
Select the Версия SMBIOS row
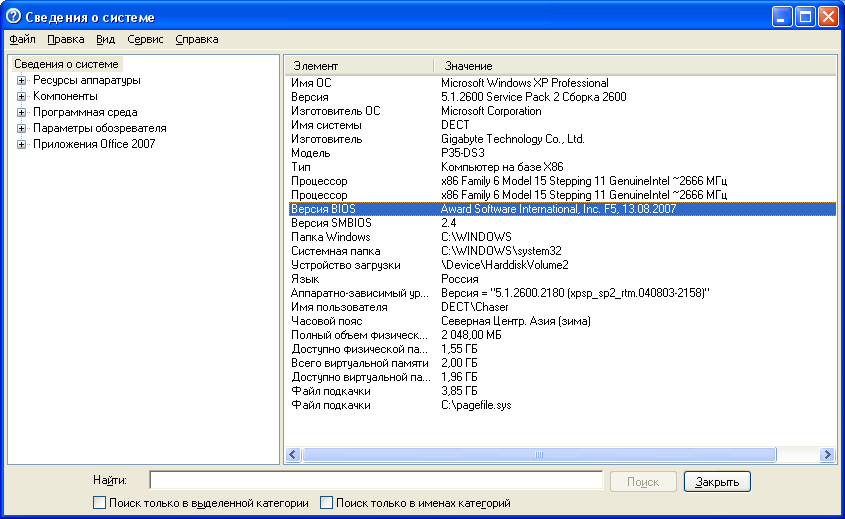[x=331, y=223]
